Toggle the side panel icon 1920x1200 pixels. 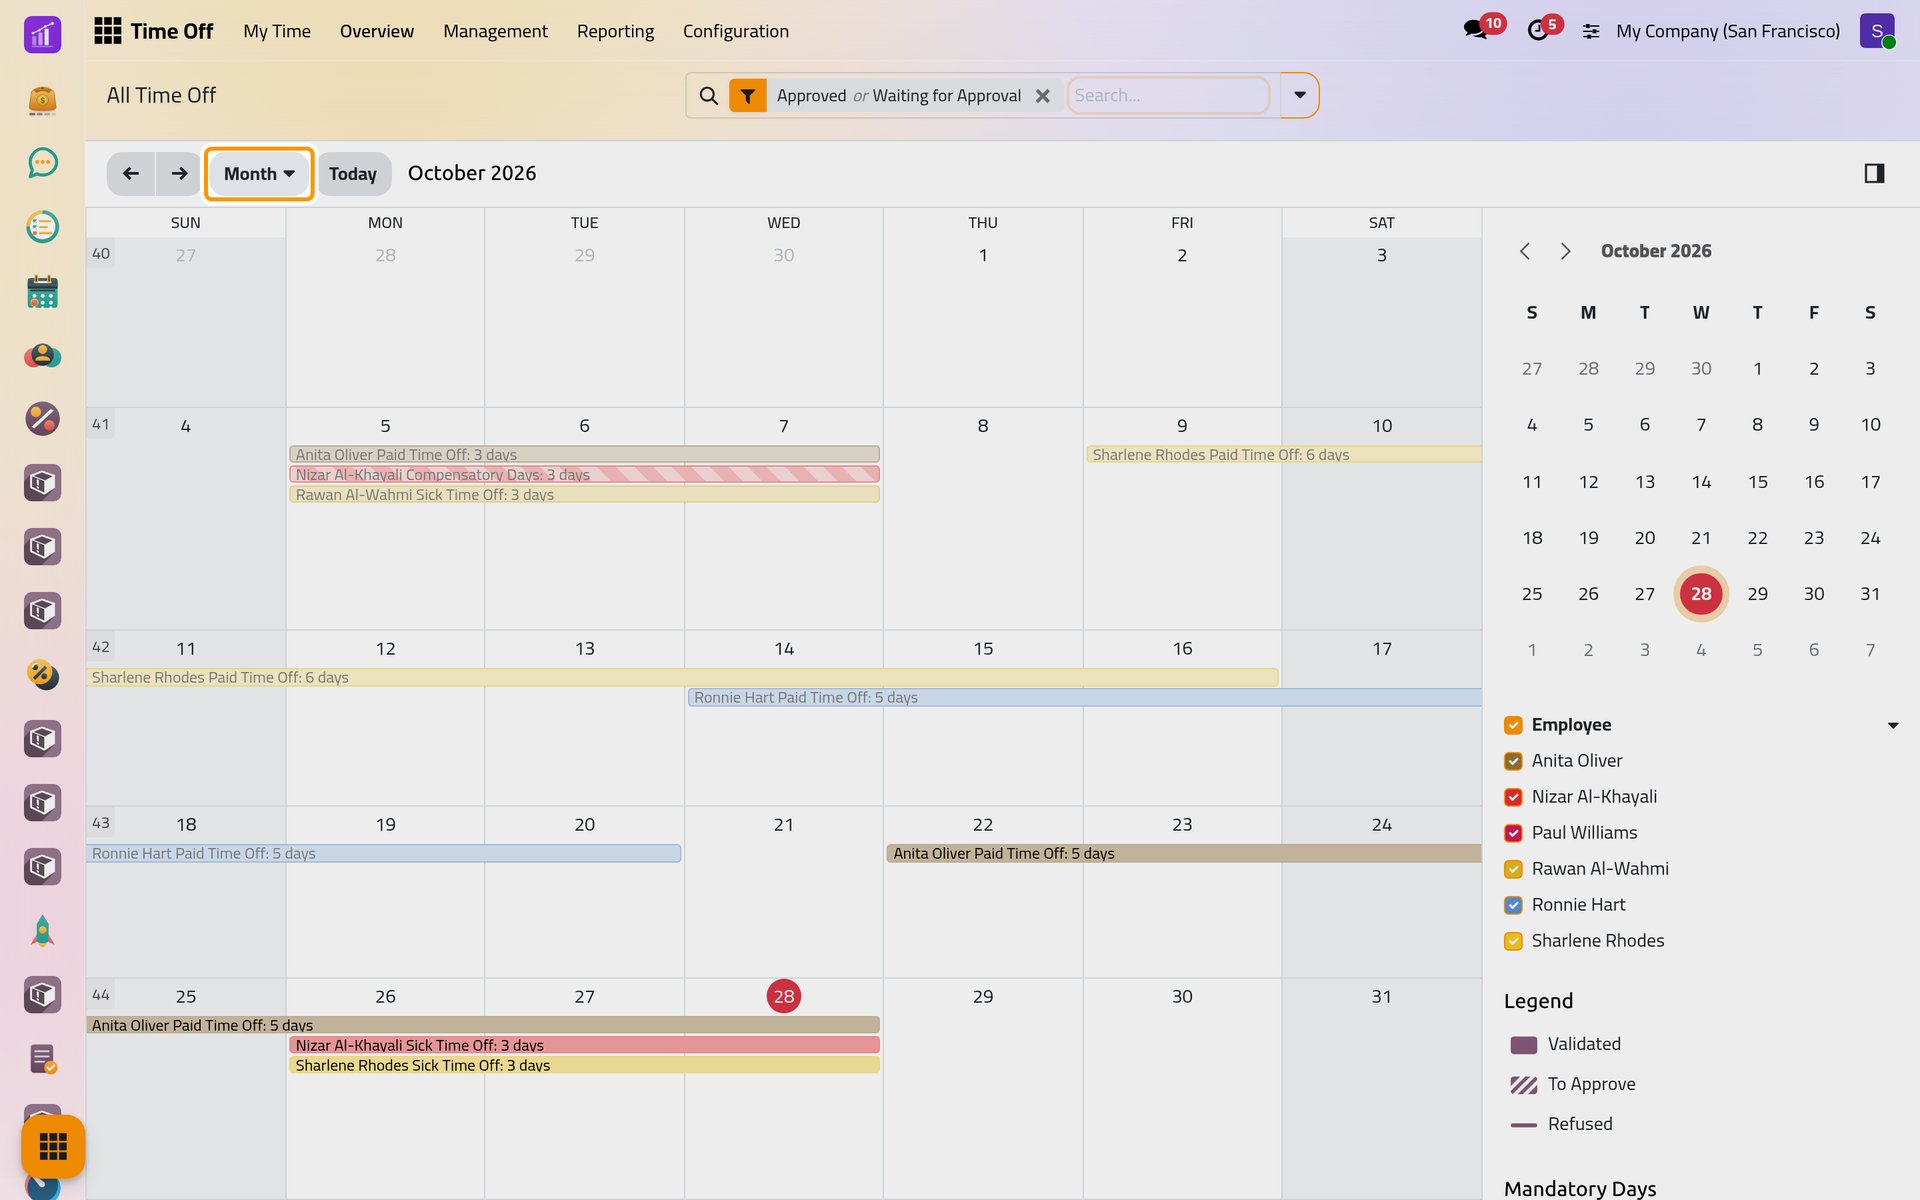pos(1874,174)
